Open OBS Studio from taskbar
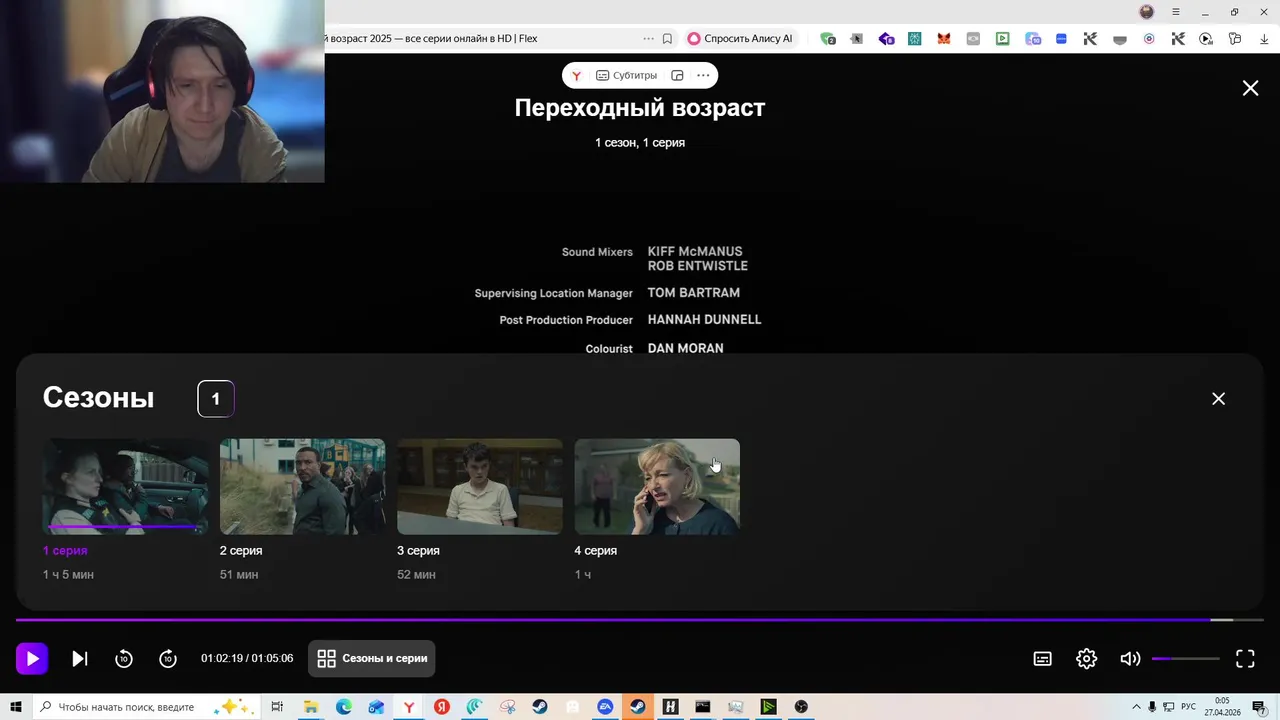The image size is (1280, 720). tap(801, 707)
